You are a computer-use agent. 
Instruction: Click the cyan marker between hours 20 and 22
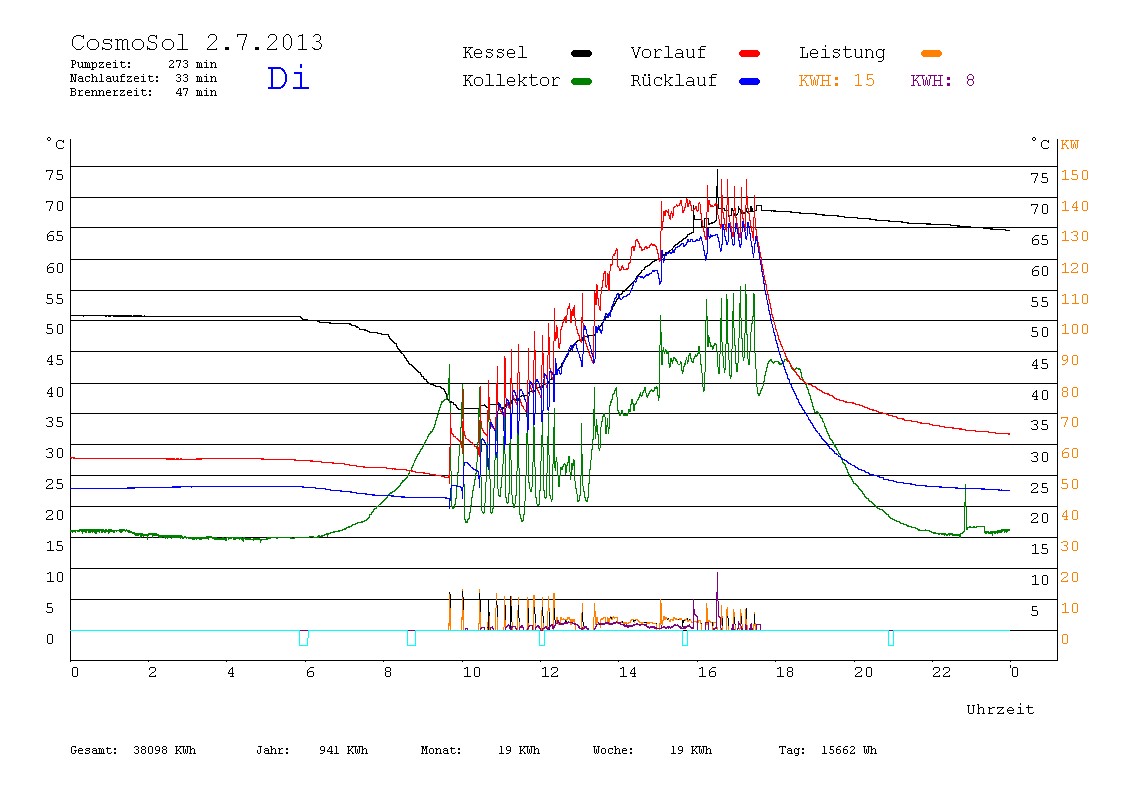point(891,638)
